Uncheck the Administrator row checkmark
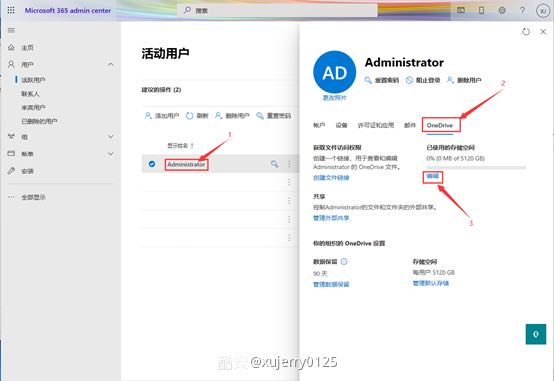This screenshot has width=554, height=381. coord(152,164)
